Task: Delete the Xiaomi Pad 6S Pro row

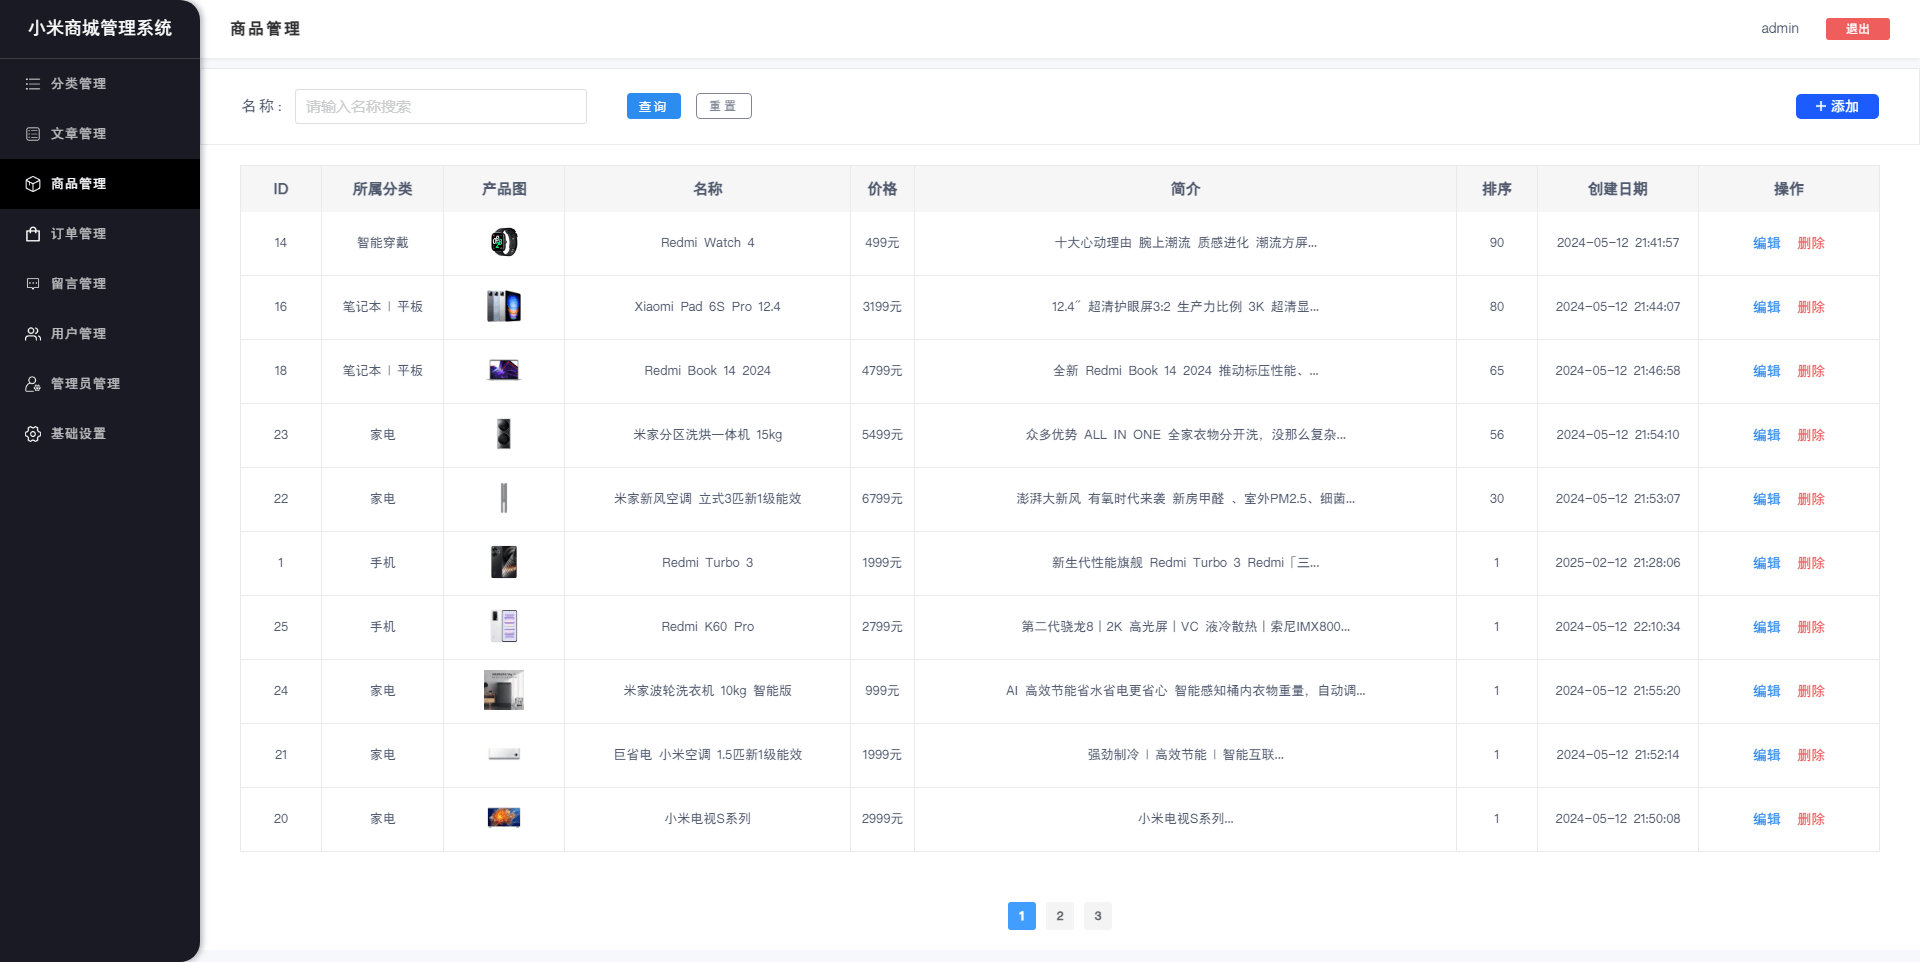Action: [1811, 307]
